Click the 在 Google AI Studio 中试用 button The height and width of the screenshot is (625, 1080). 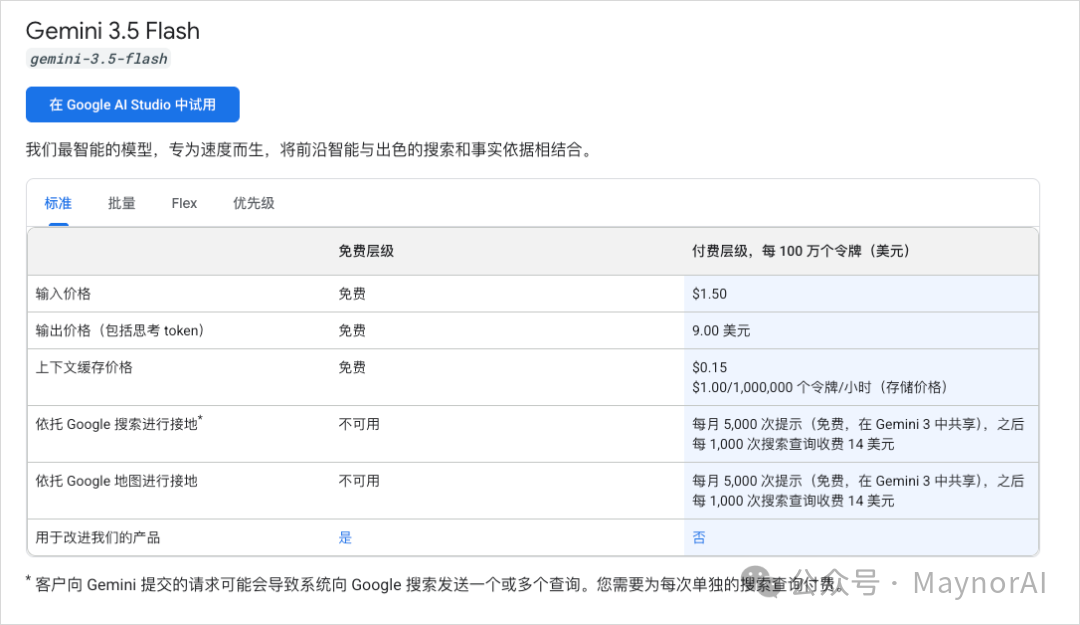(x=133, y=105)
